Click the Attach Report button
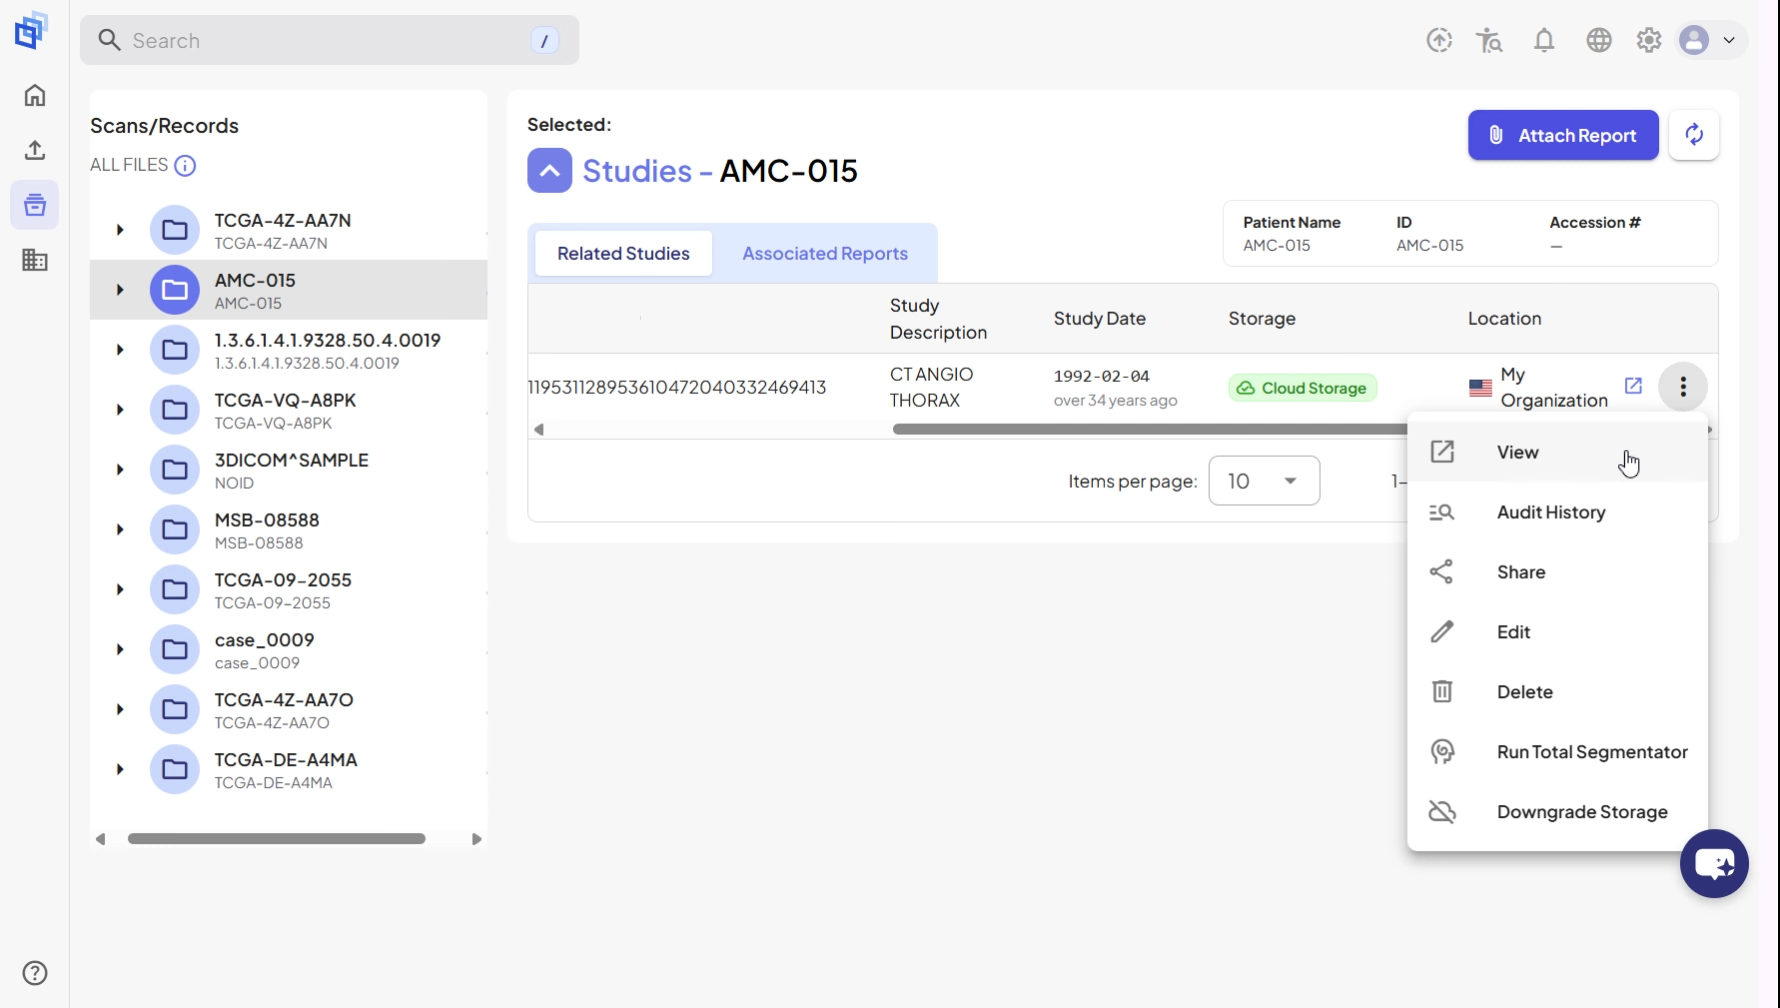 1563,135
